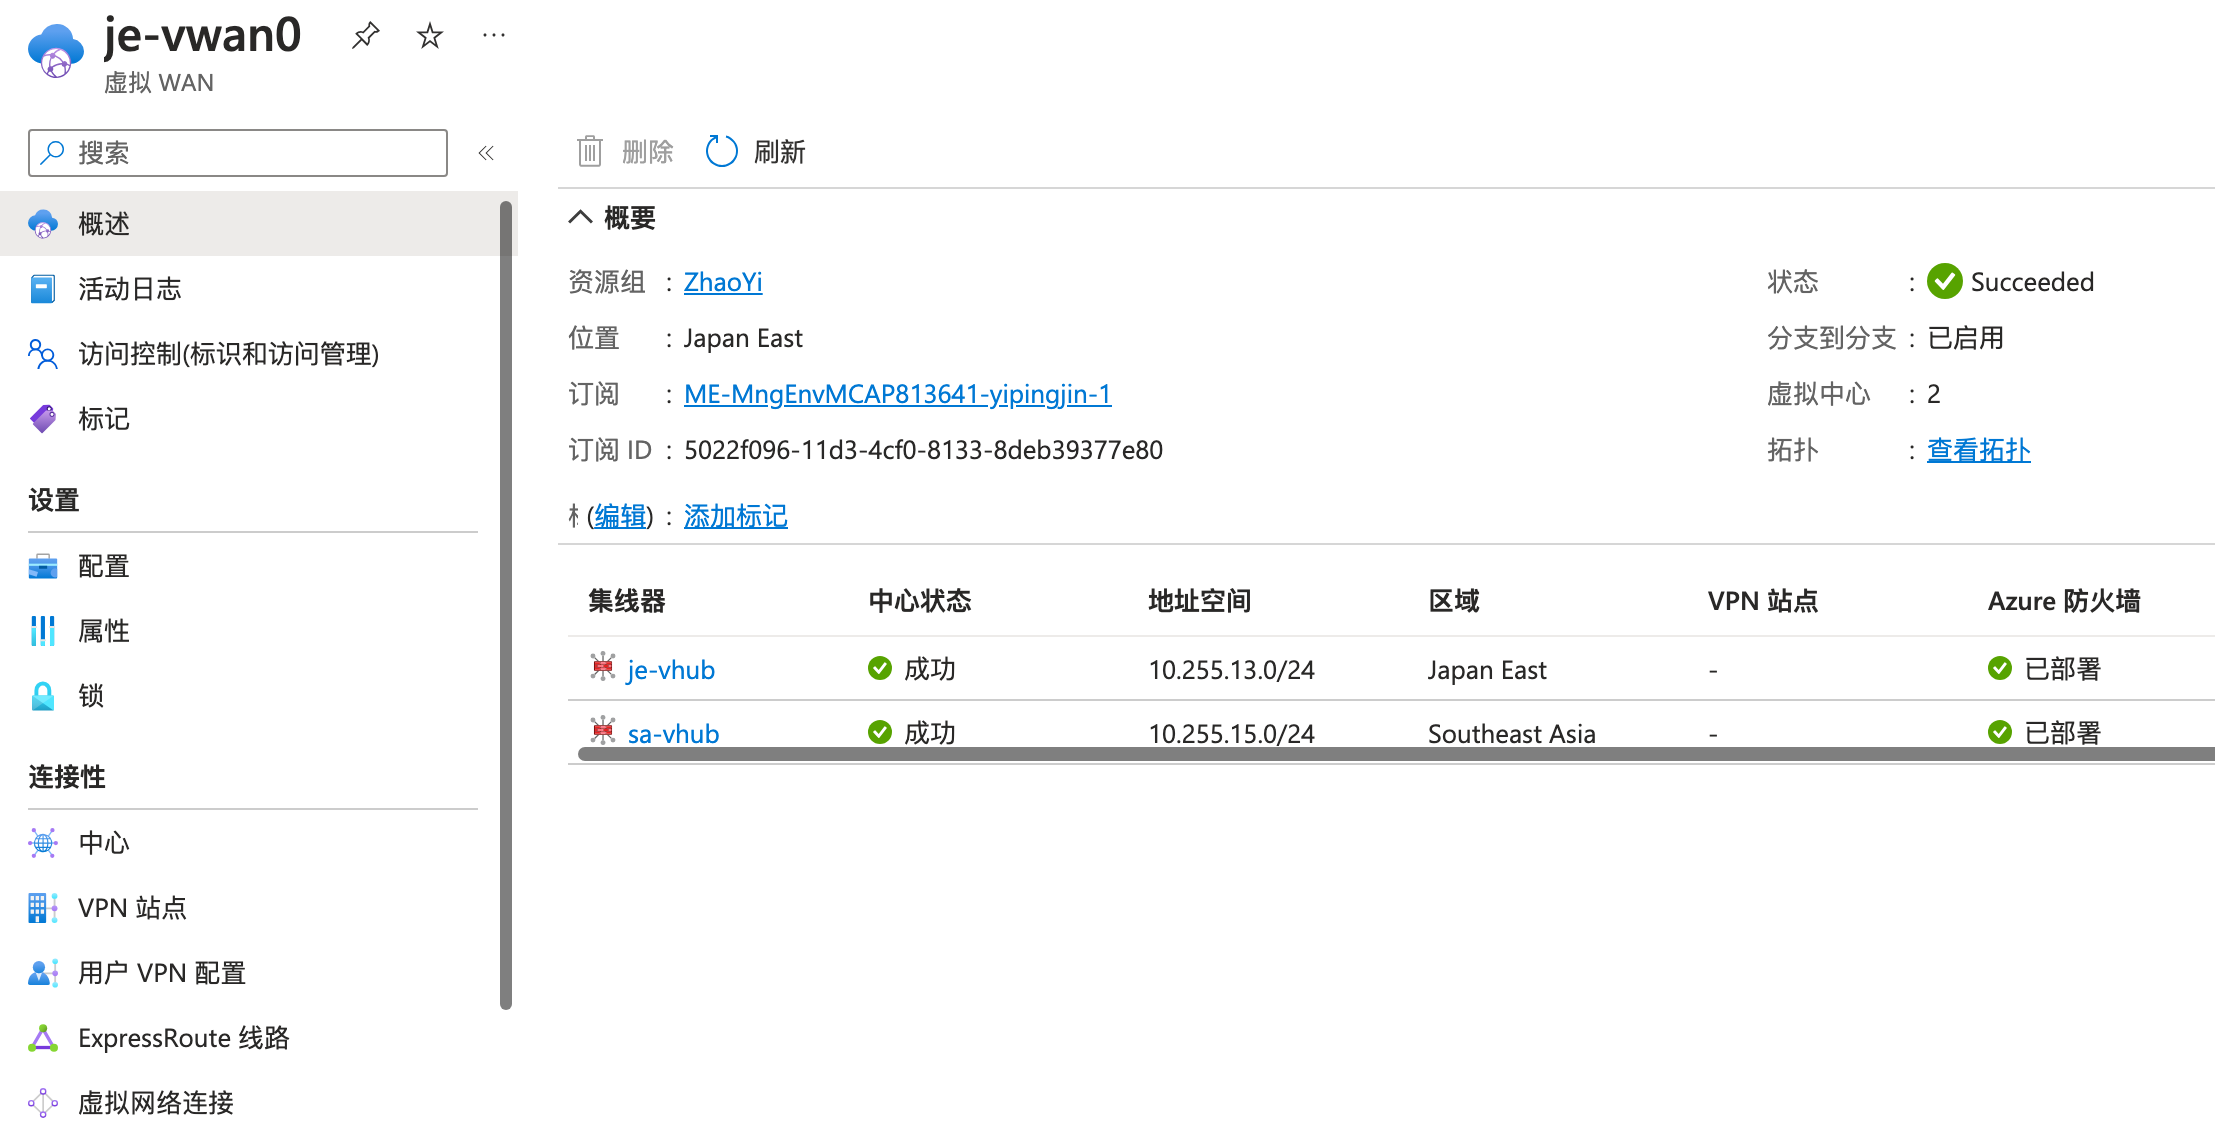Click the ExpressRoute 线路 triangle icon
This screenshot has height=1132, width=2215.
43,1038
